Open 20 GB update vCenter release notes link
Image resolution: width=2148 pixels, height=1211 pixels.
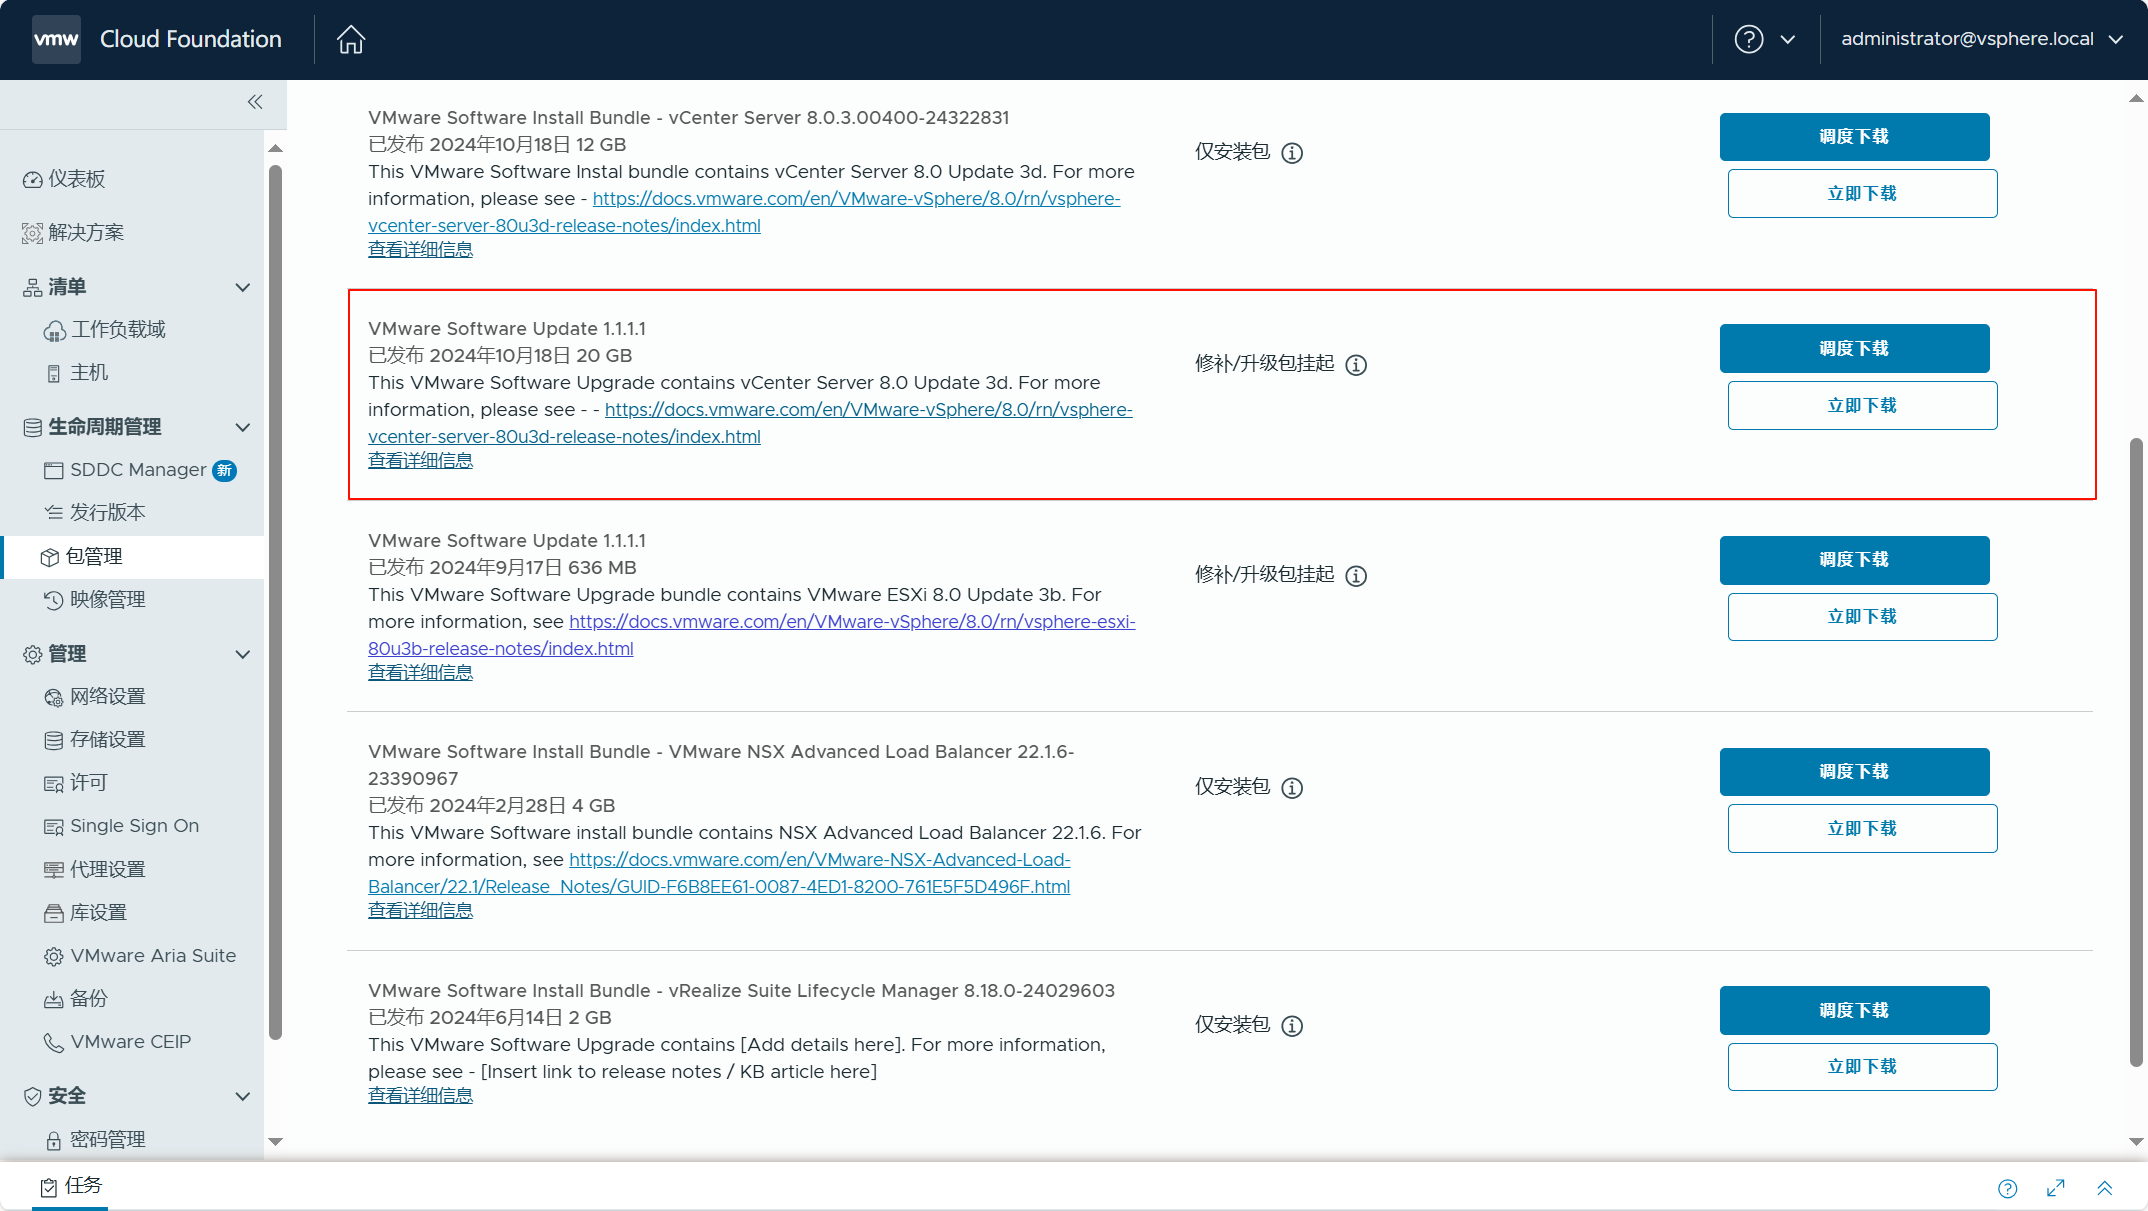tap(750, 424)
